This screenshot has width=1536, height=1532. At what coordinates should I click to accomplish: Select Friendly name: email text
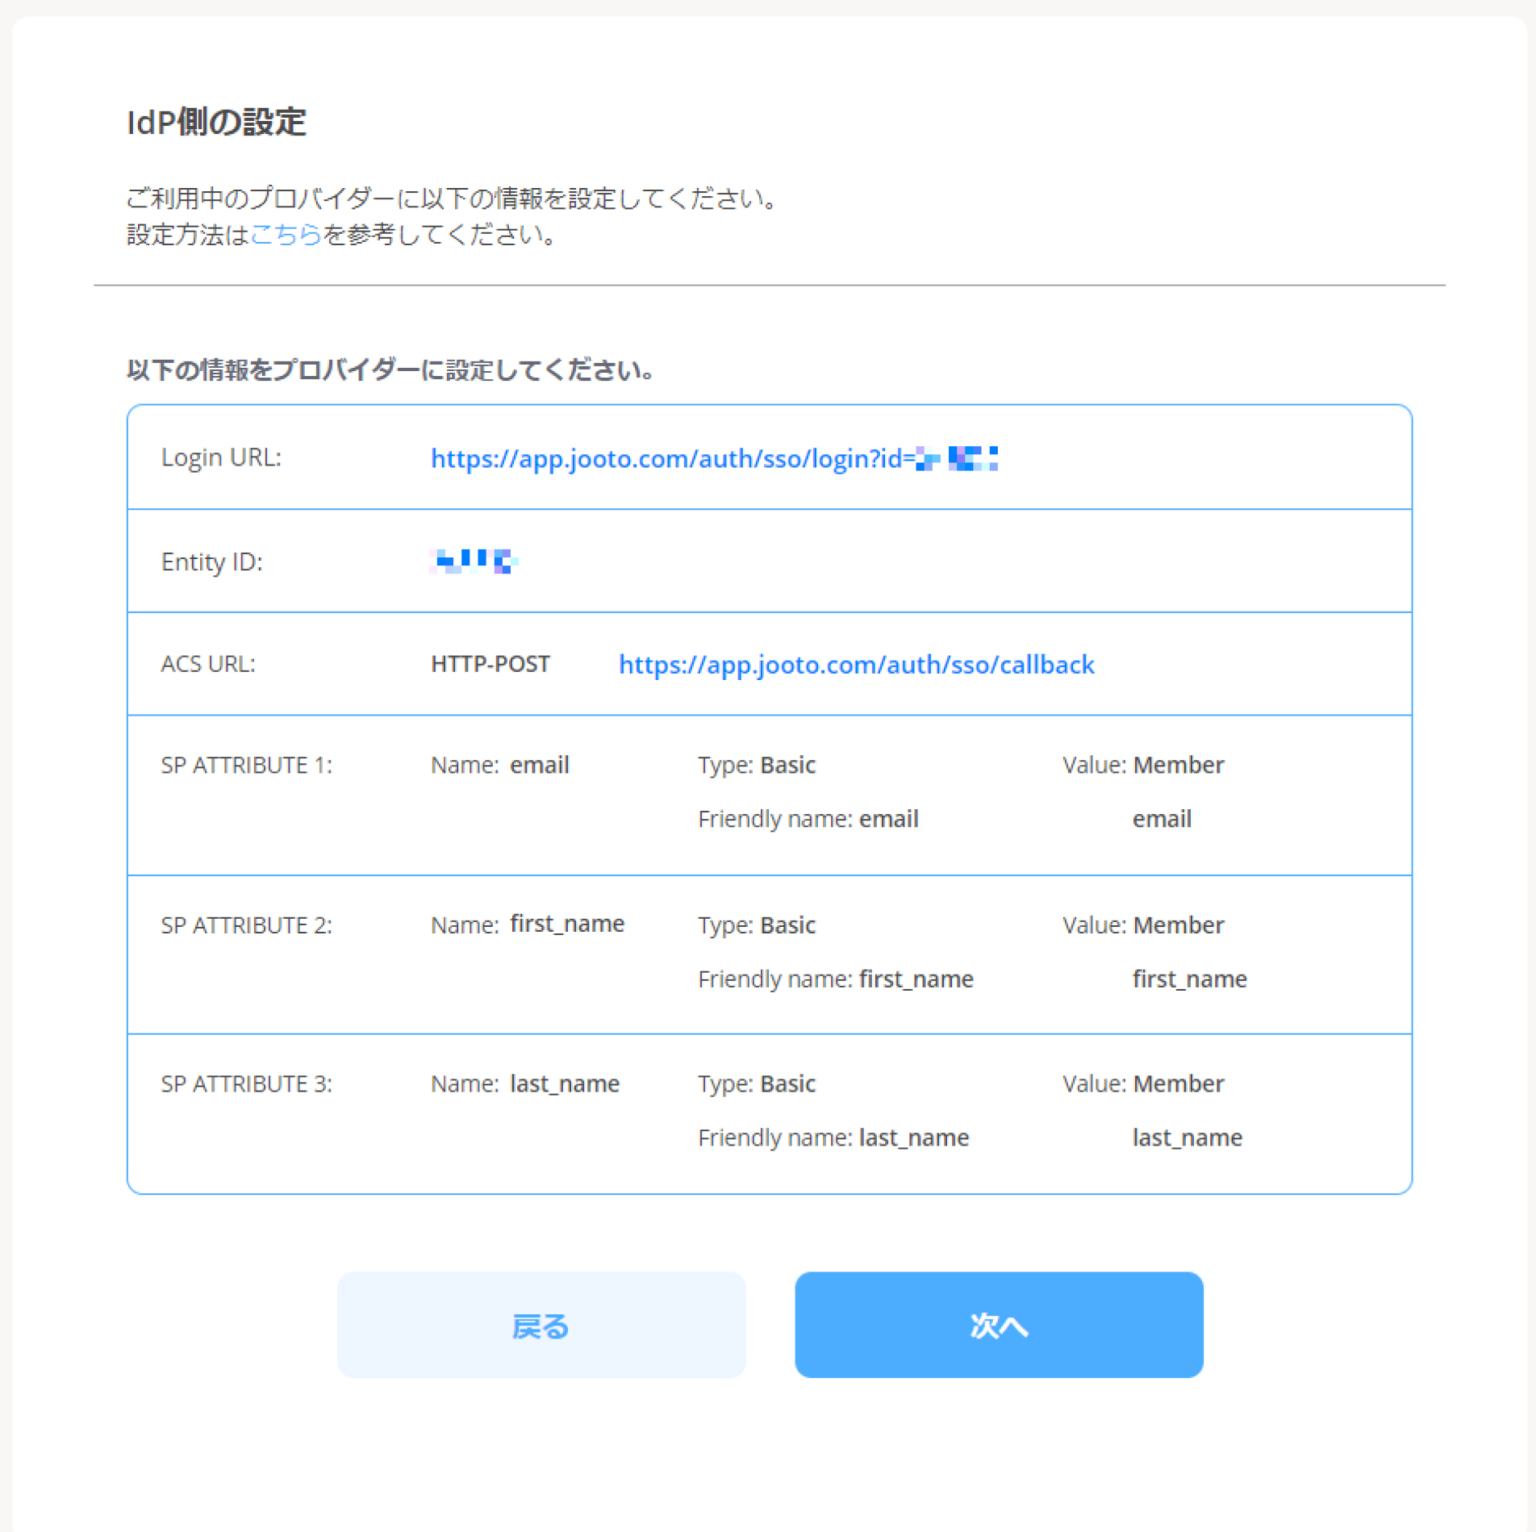click(x=808, y=819)
